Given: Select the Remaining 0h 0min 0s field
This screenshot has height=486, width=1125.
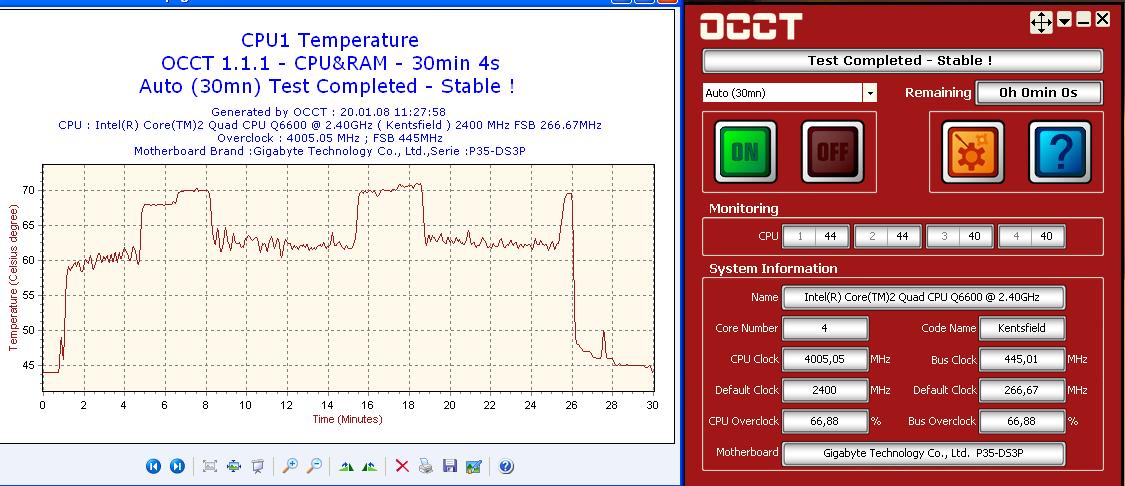Looking at the screenshot, I should click(x=1038, y=93).
